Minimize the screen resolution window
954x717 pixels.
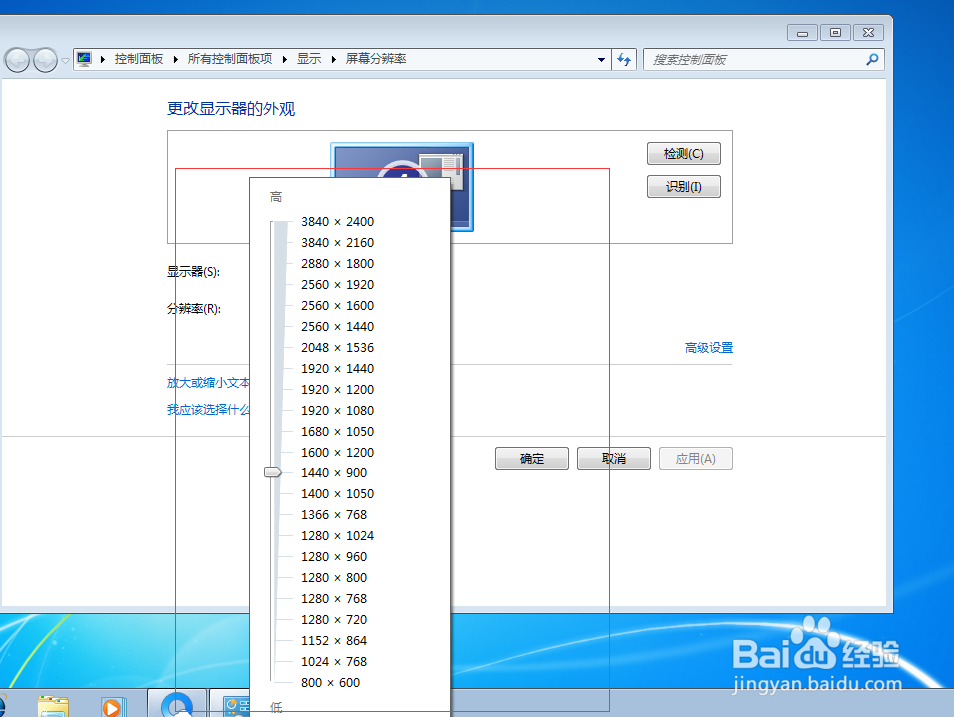pos(803,33)
